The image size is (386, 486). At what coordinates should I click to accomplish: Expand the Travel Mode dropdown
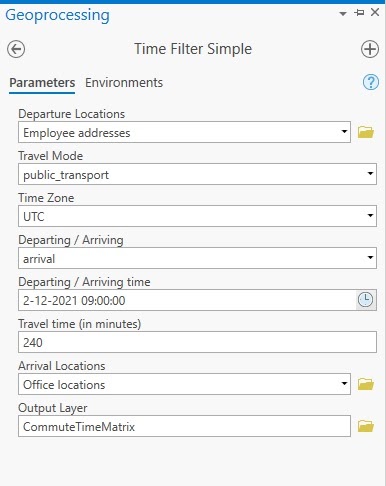pos(370,174)
